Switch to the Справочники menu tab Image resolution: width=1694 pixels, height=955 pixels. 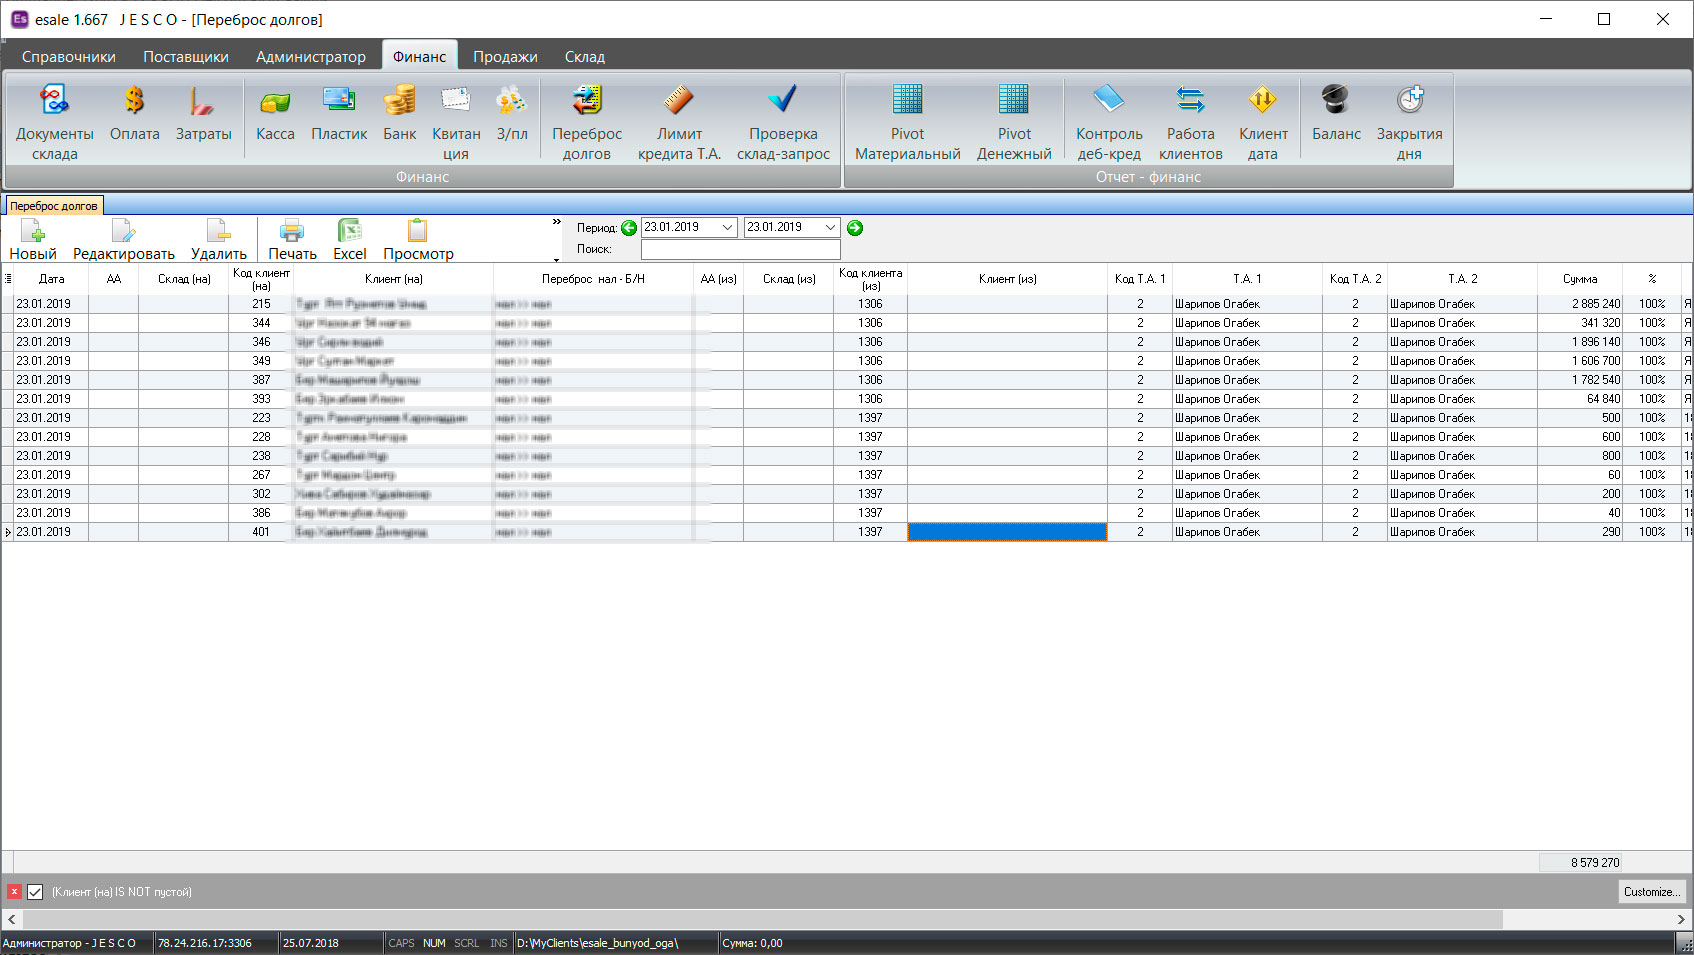69,57
